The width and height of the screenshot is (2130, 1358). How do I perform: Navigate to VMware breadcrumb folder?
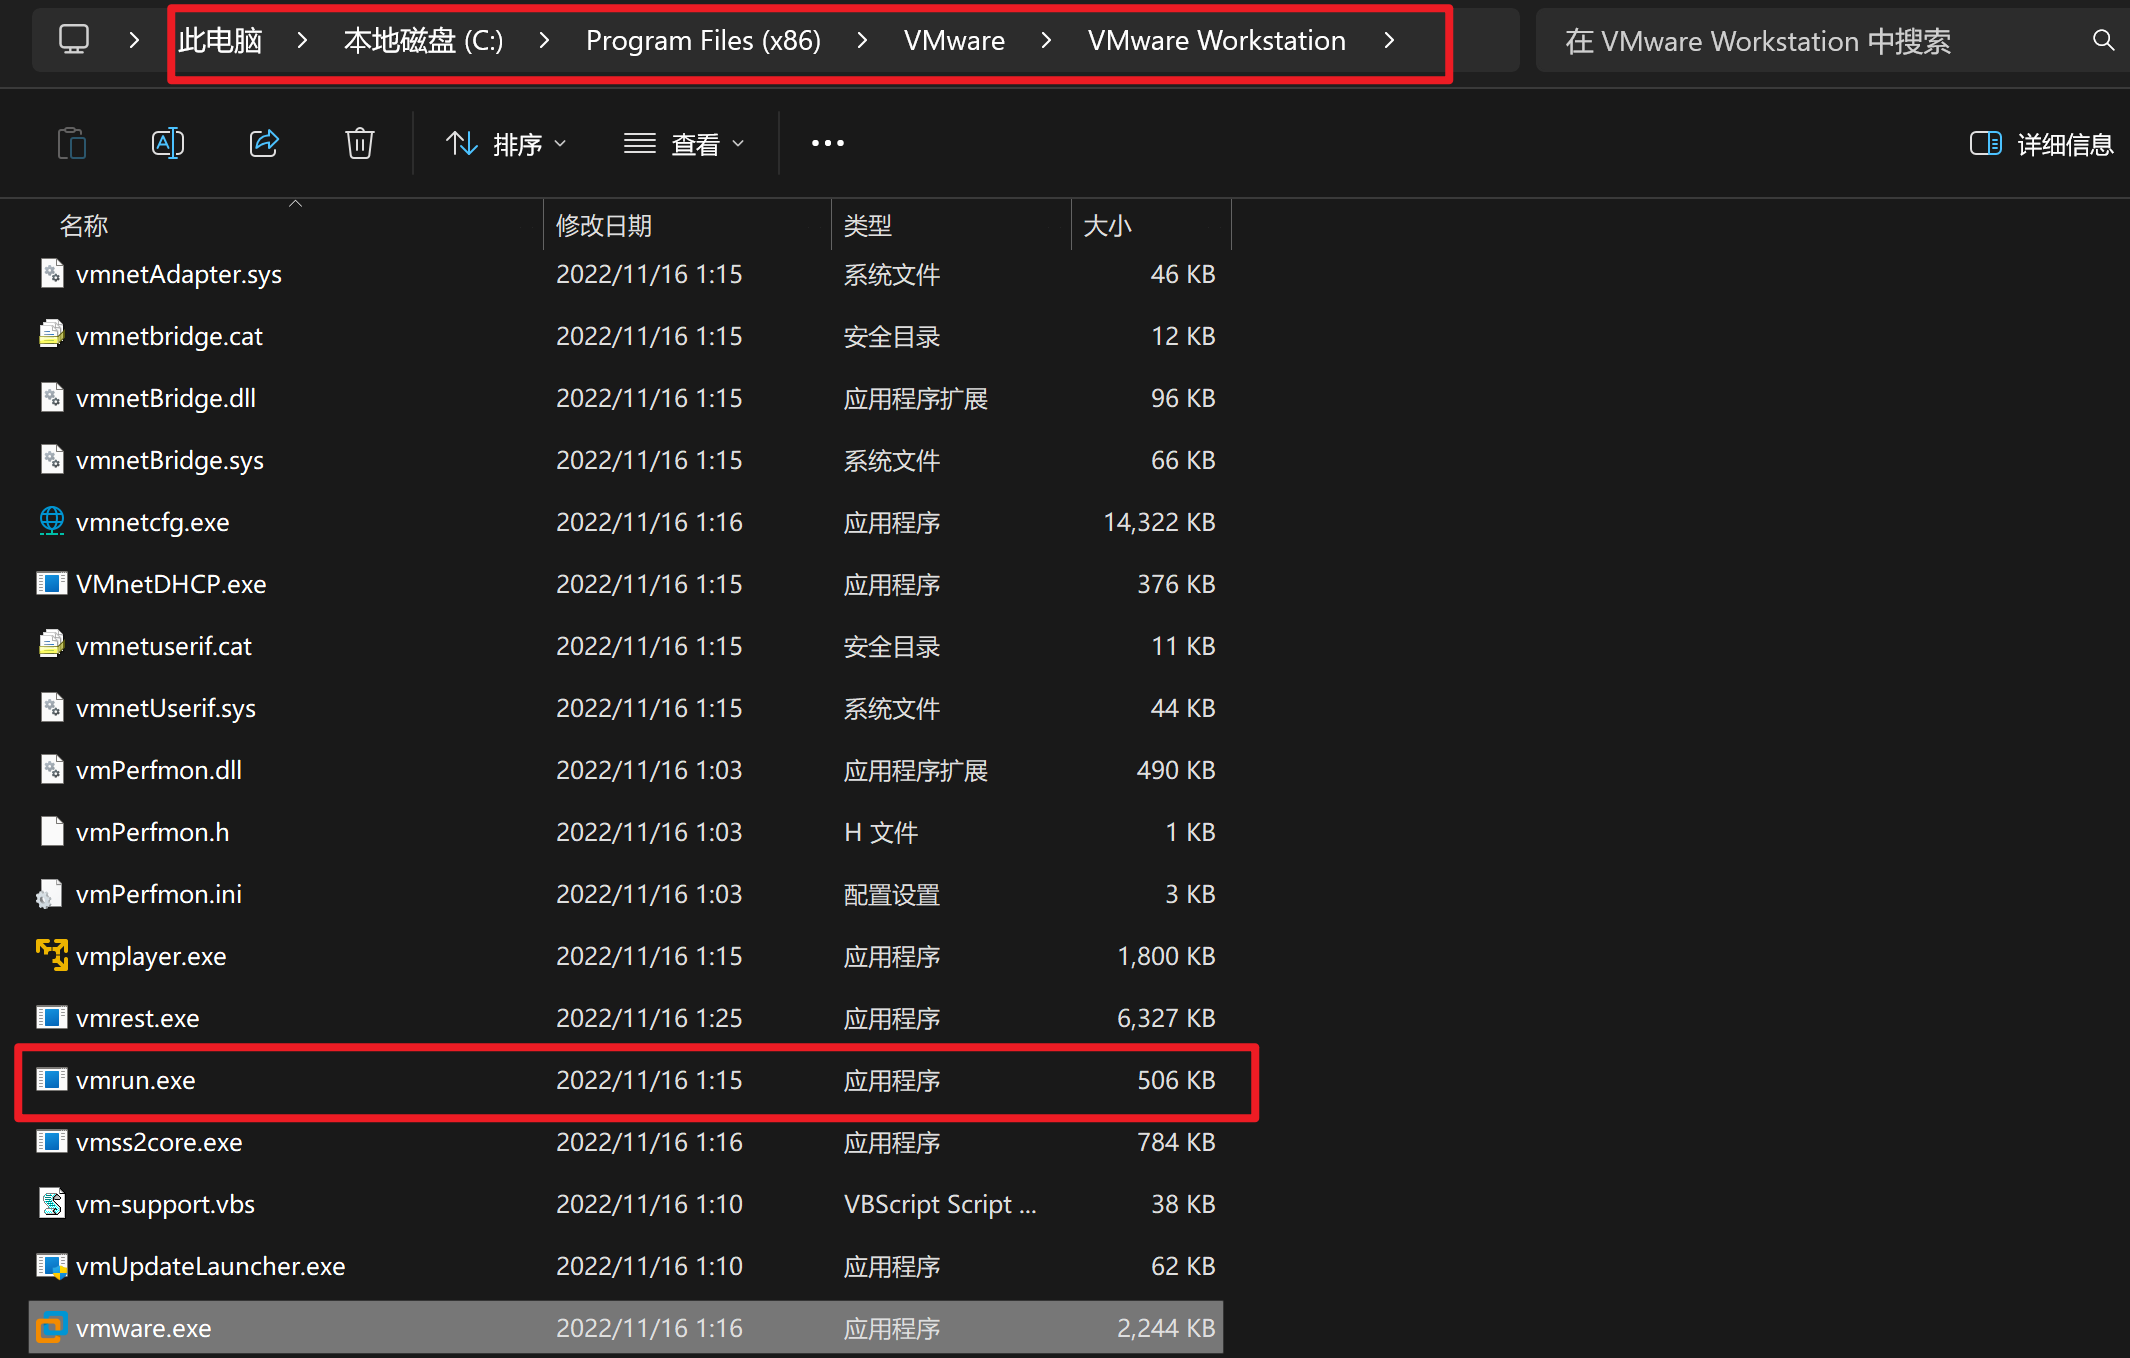tap(953, 41)
